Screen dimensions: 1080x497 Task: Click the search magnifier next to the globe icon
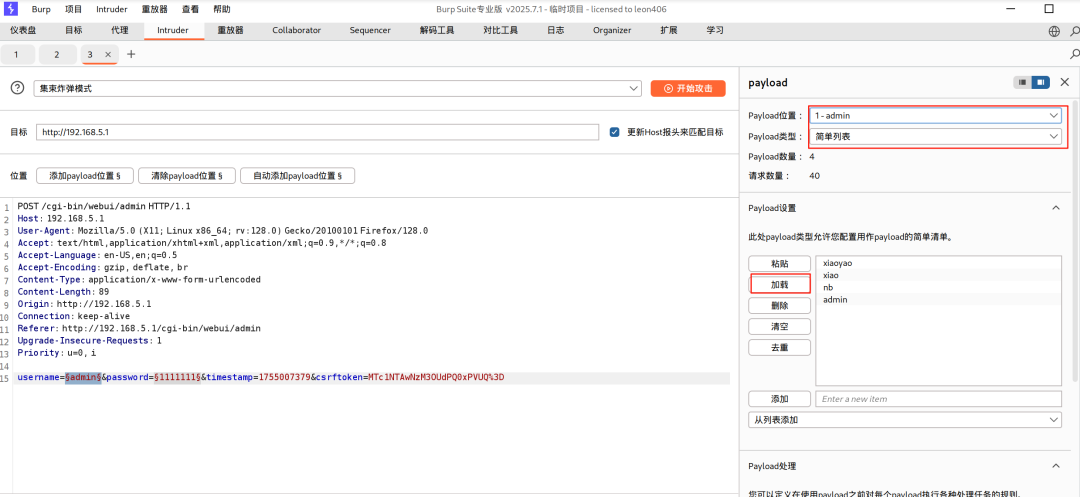[x=1074, y=31]
